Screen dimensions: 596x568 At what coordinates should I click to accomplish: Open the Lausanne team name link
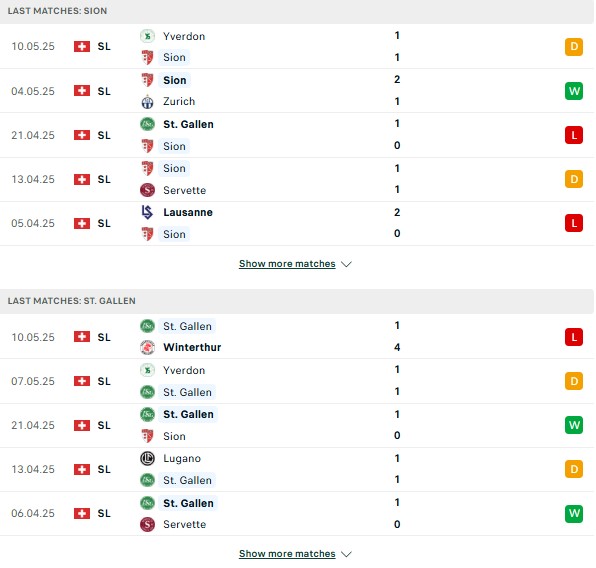[188, 212]
